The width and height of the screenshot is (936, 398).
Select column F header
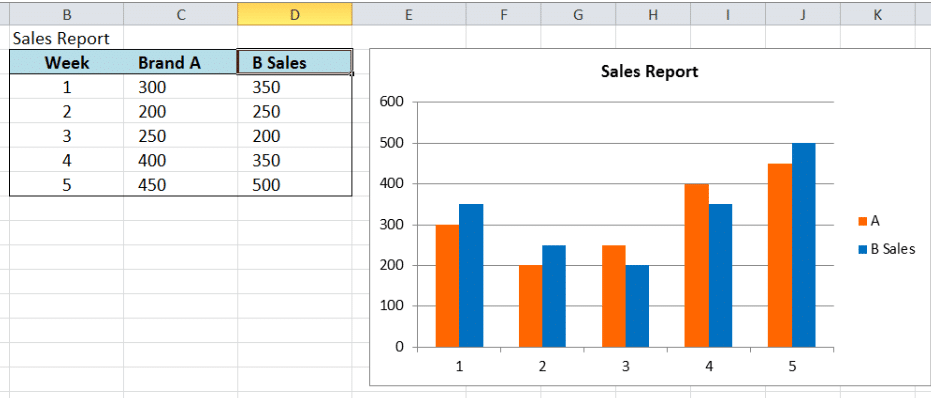point(503,15)
